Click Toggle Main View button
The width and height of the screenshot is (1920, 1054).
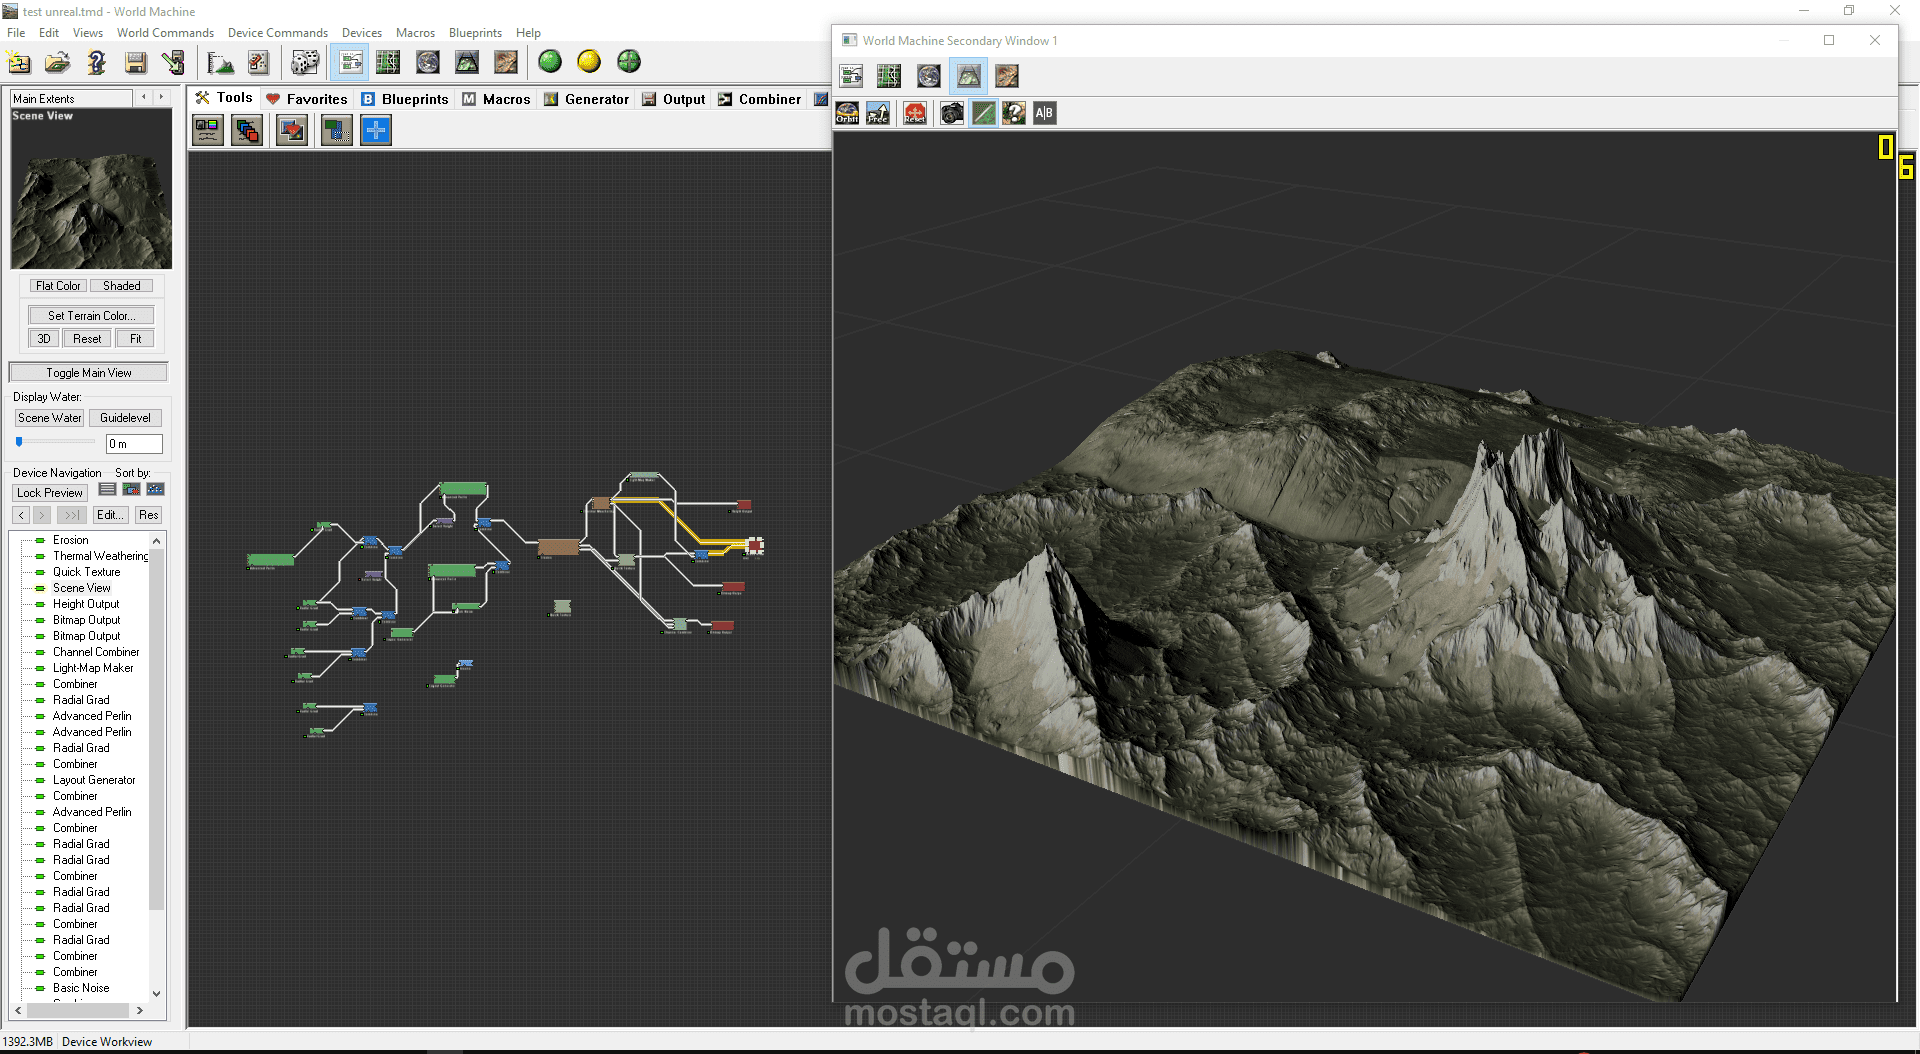(88, 373)
